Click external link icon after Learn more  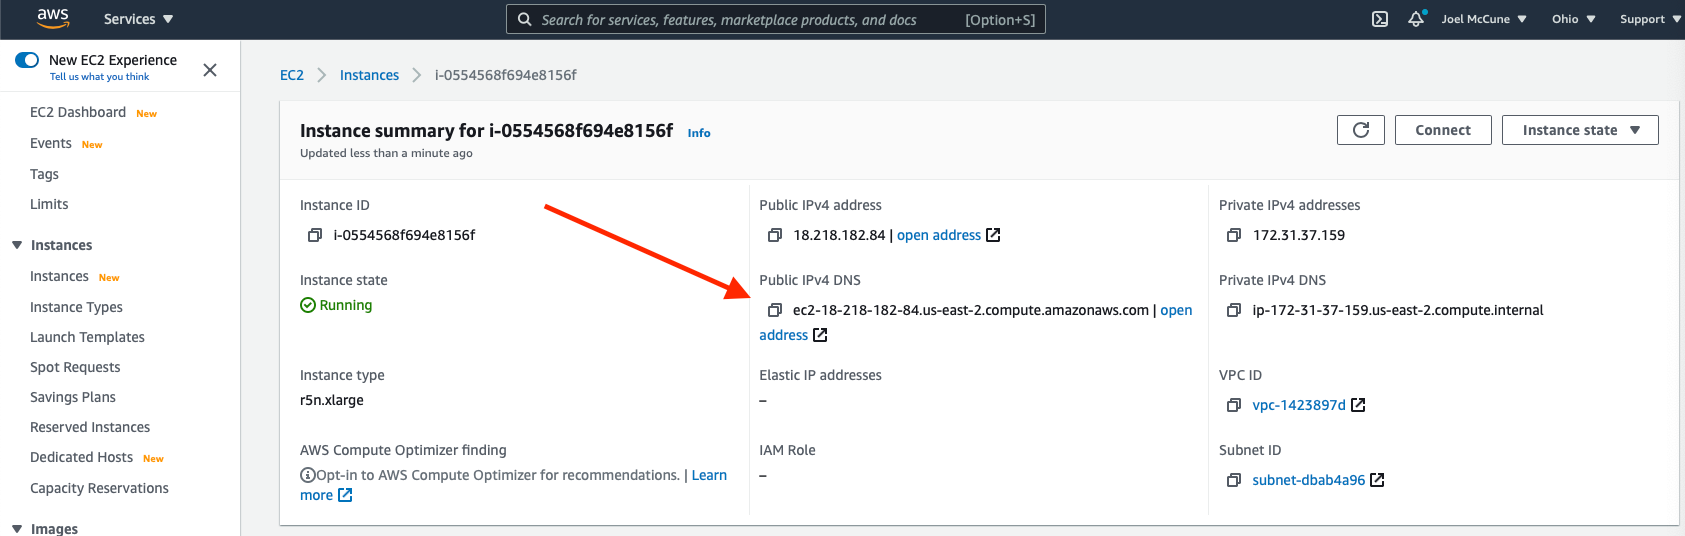click(345, 495)
